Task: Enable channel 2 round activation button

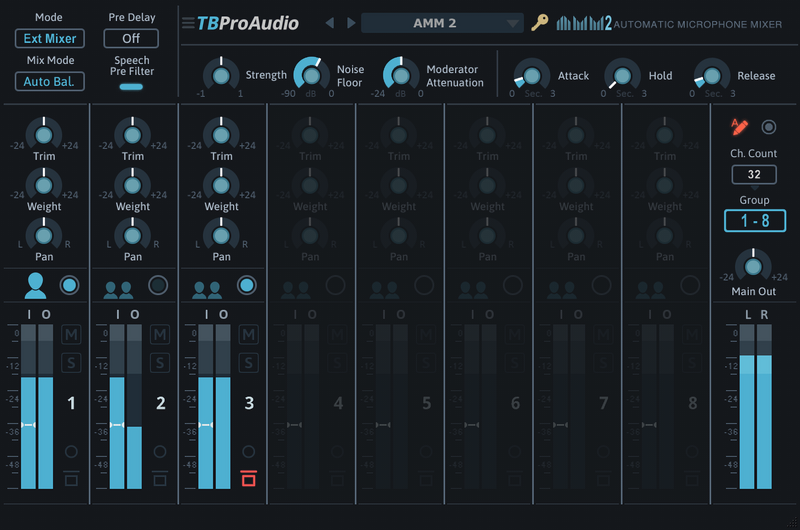Action: click(158, 286)
